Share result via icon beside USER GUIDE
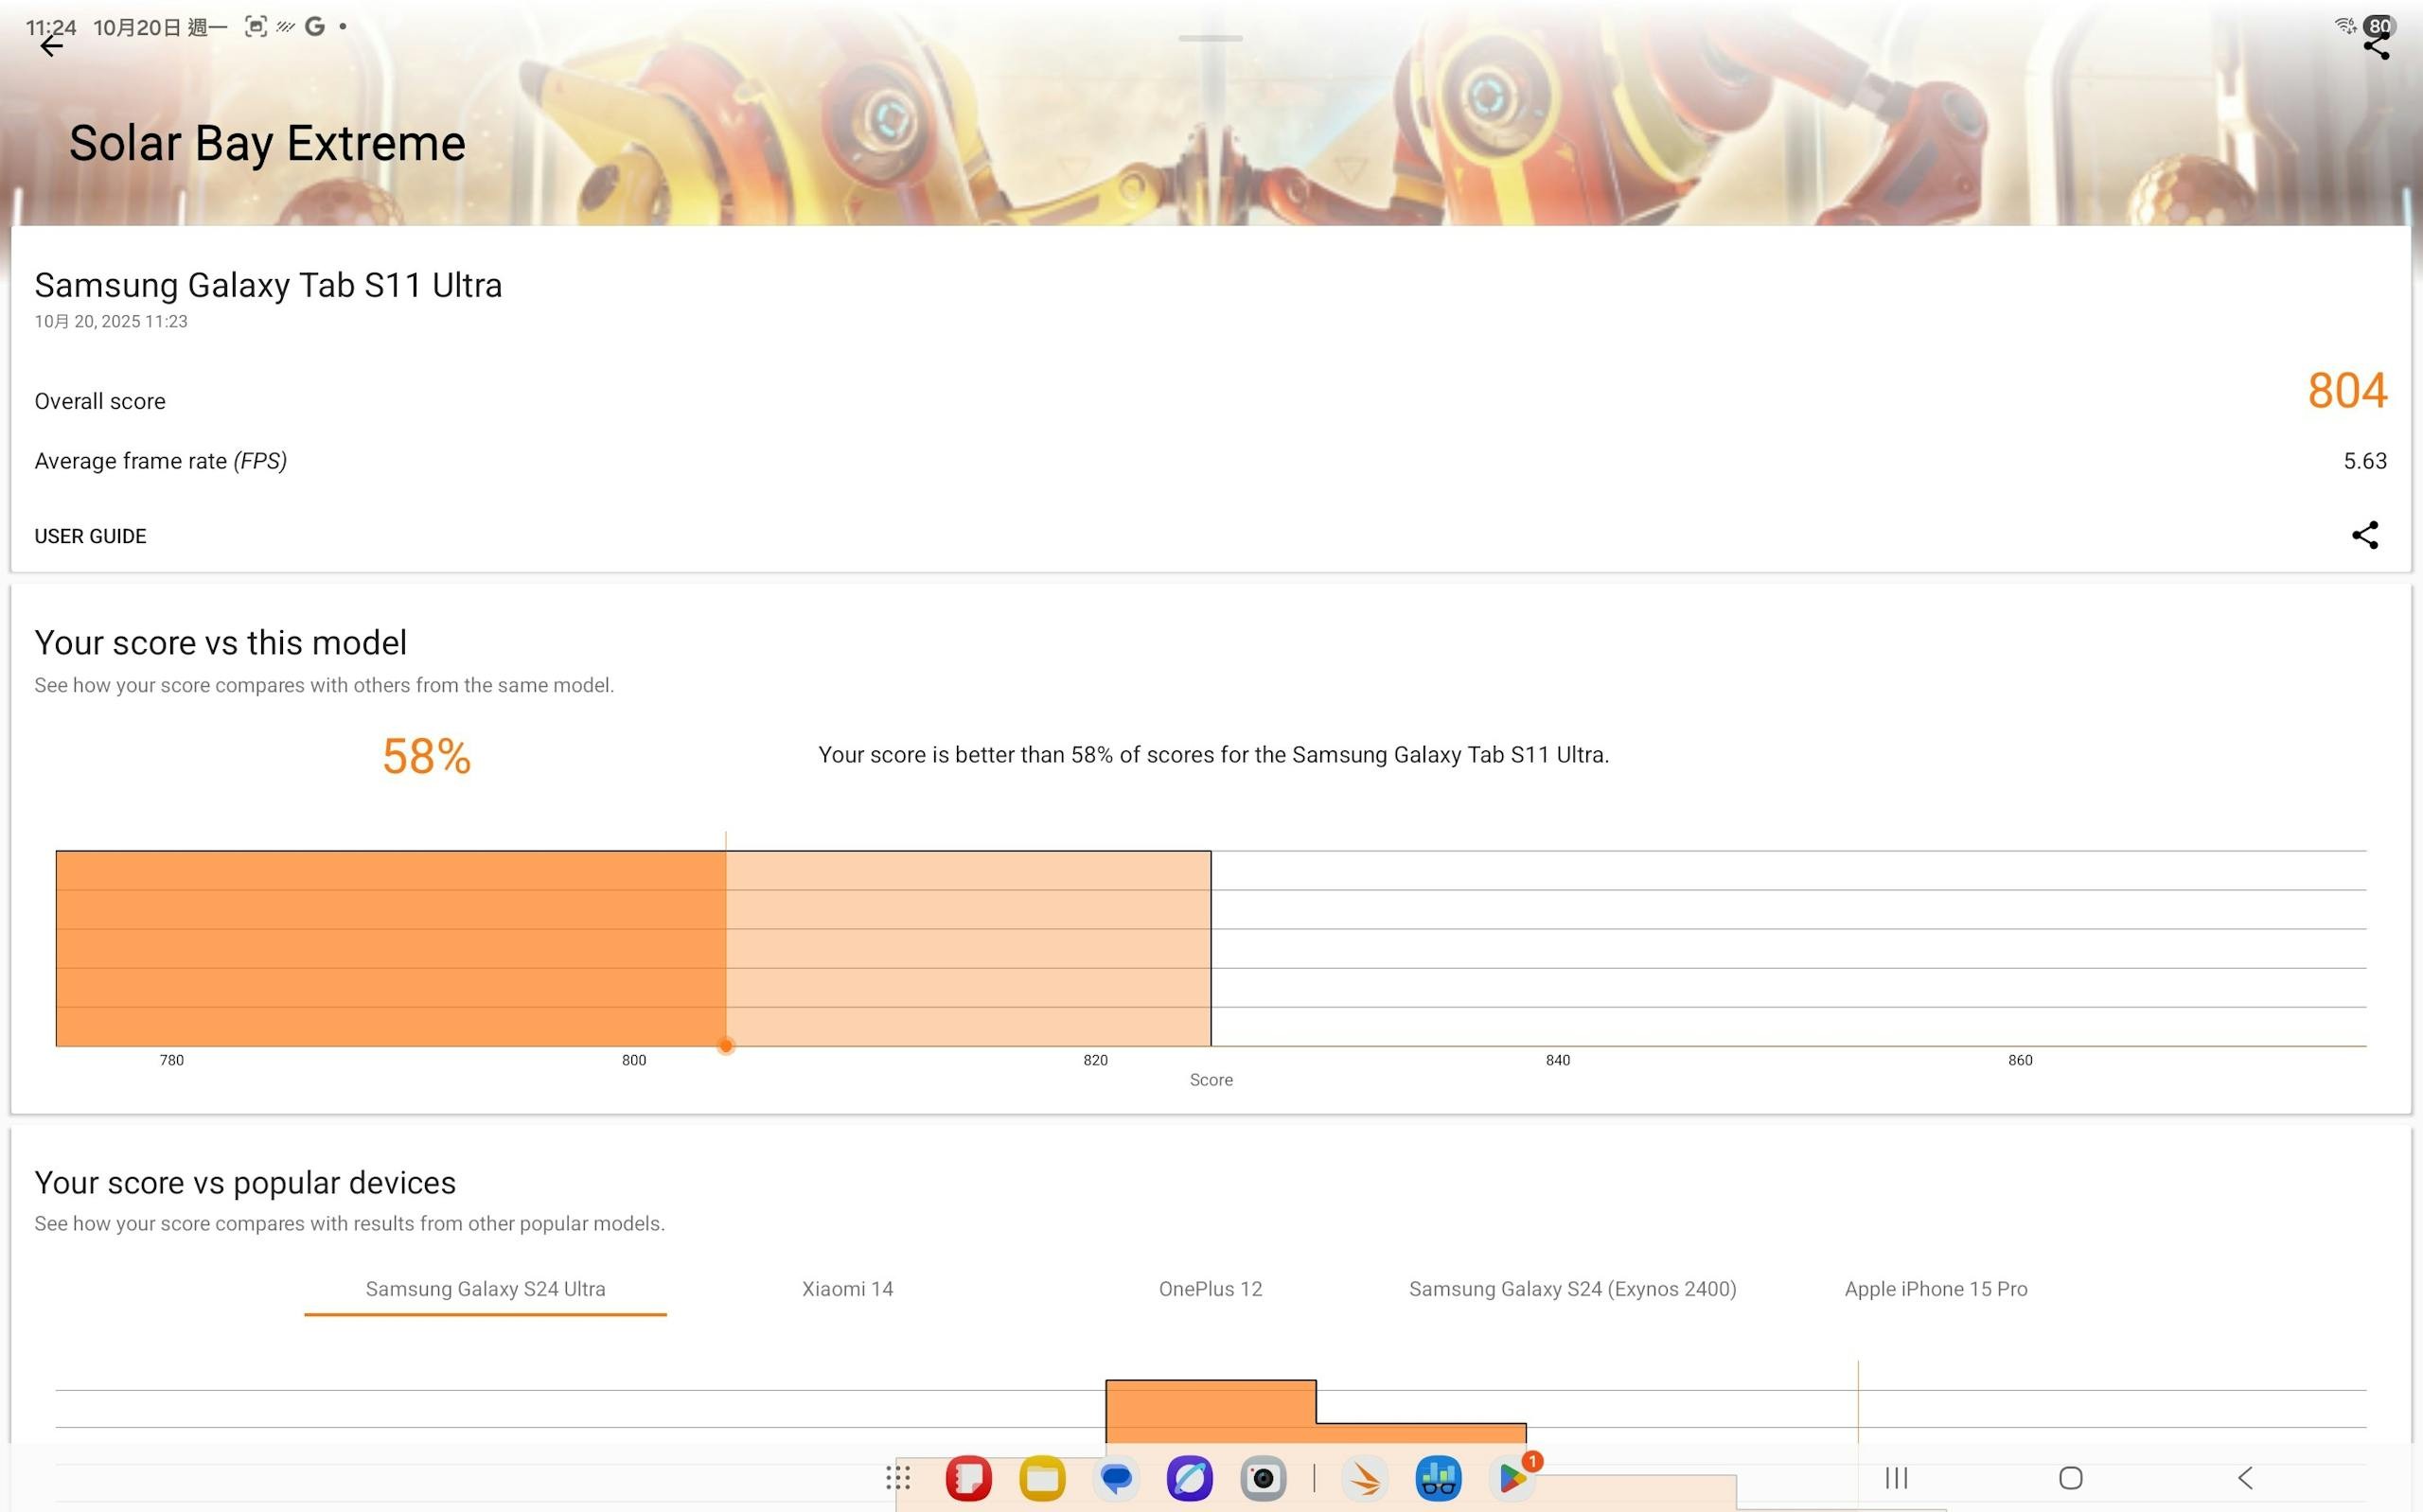Screen dimensions: 2423x1512 (x=2364, y=535)
